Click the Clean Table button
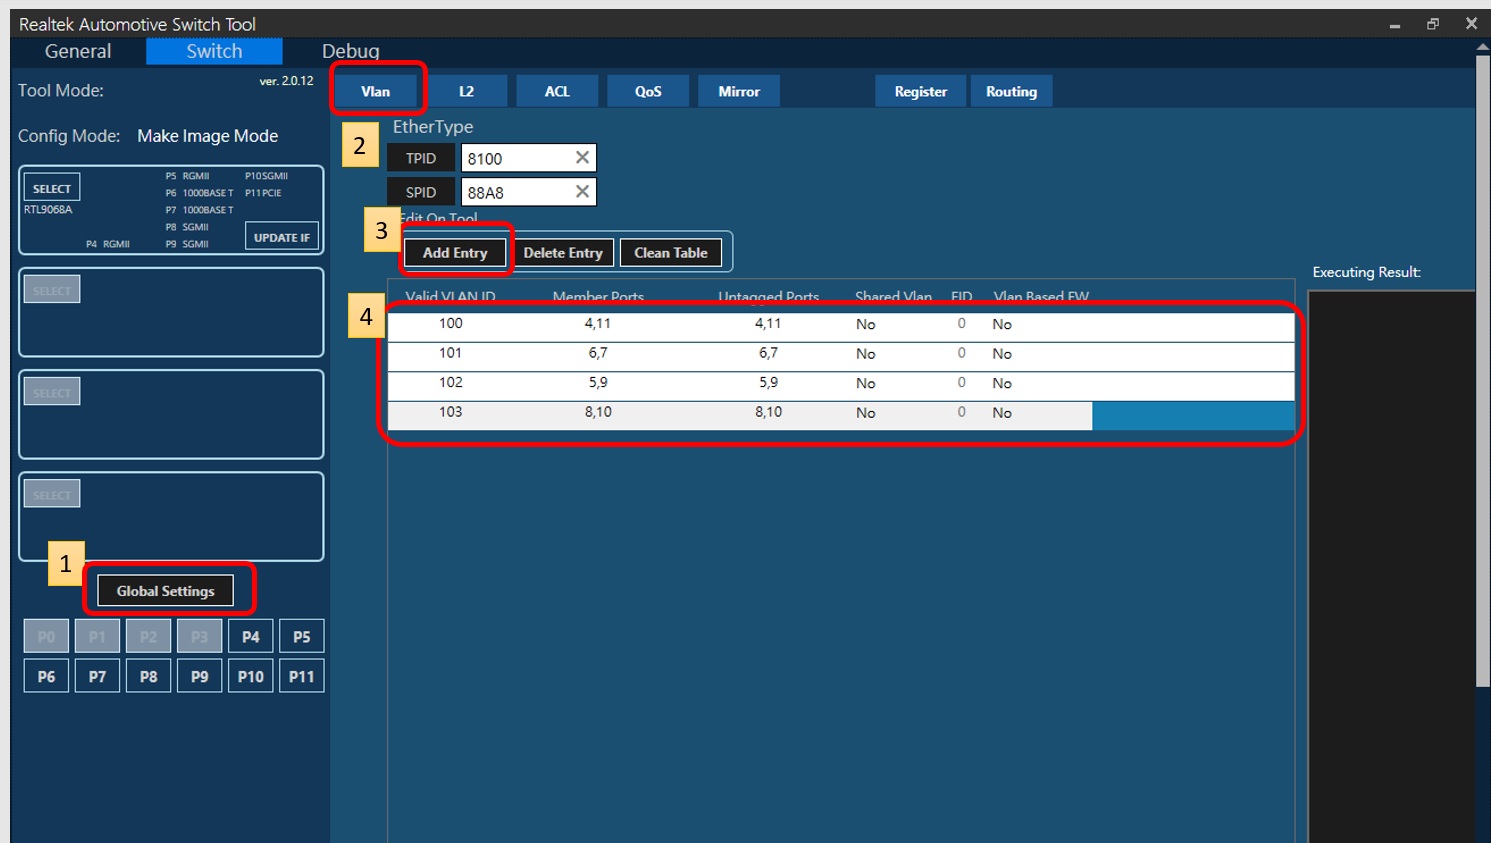The width and height of the screenshot is (1491, 843). pos(671,253)
